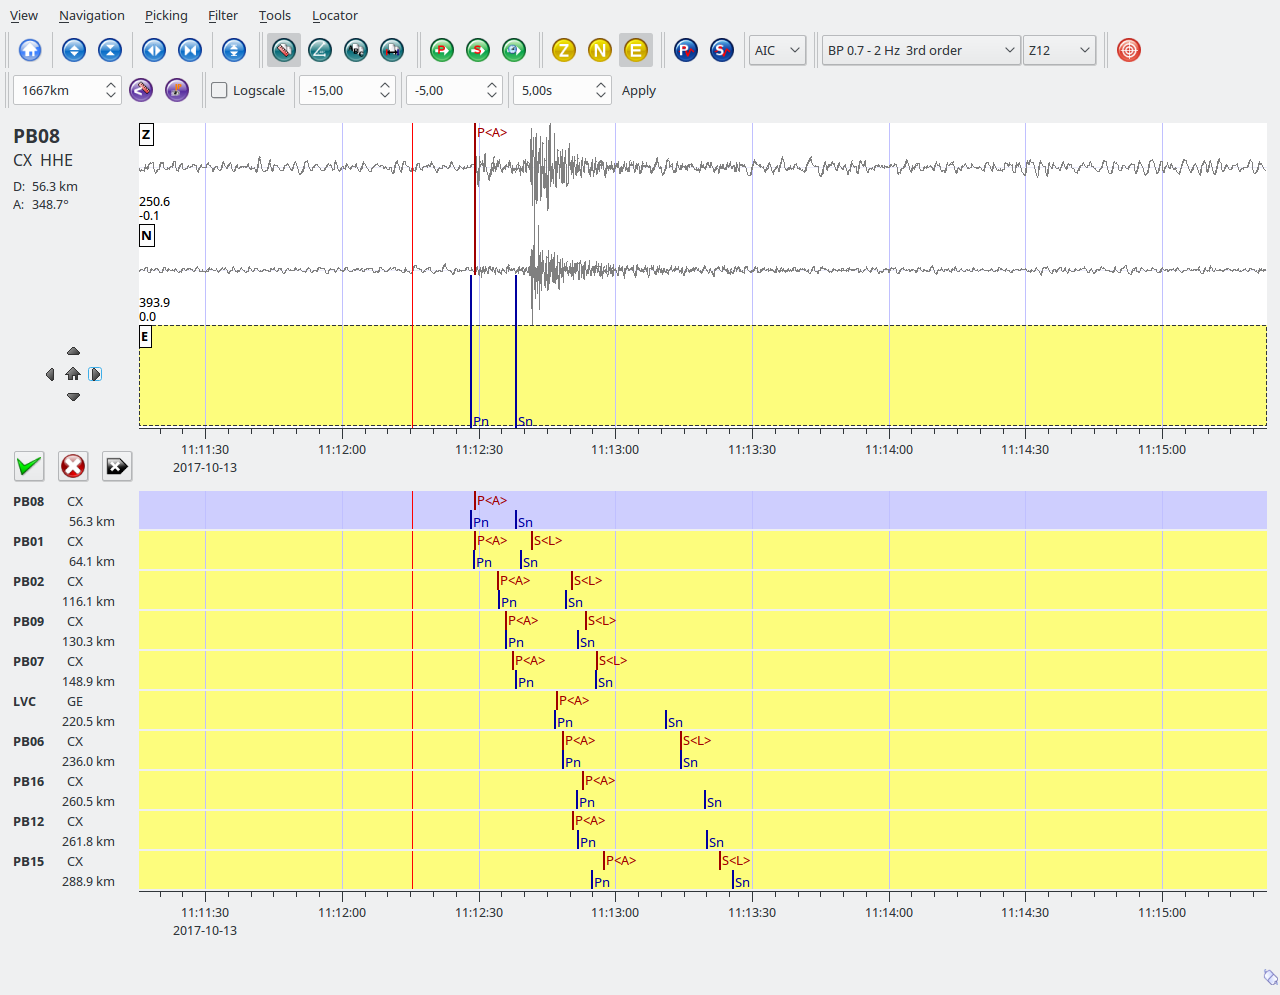Click the red X reject pick button
The height and width of the screenshot is (995, 1280).
pyautogui.click(x=73, y=466)
